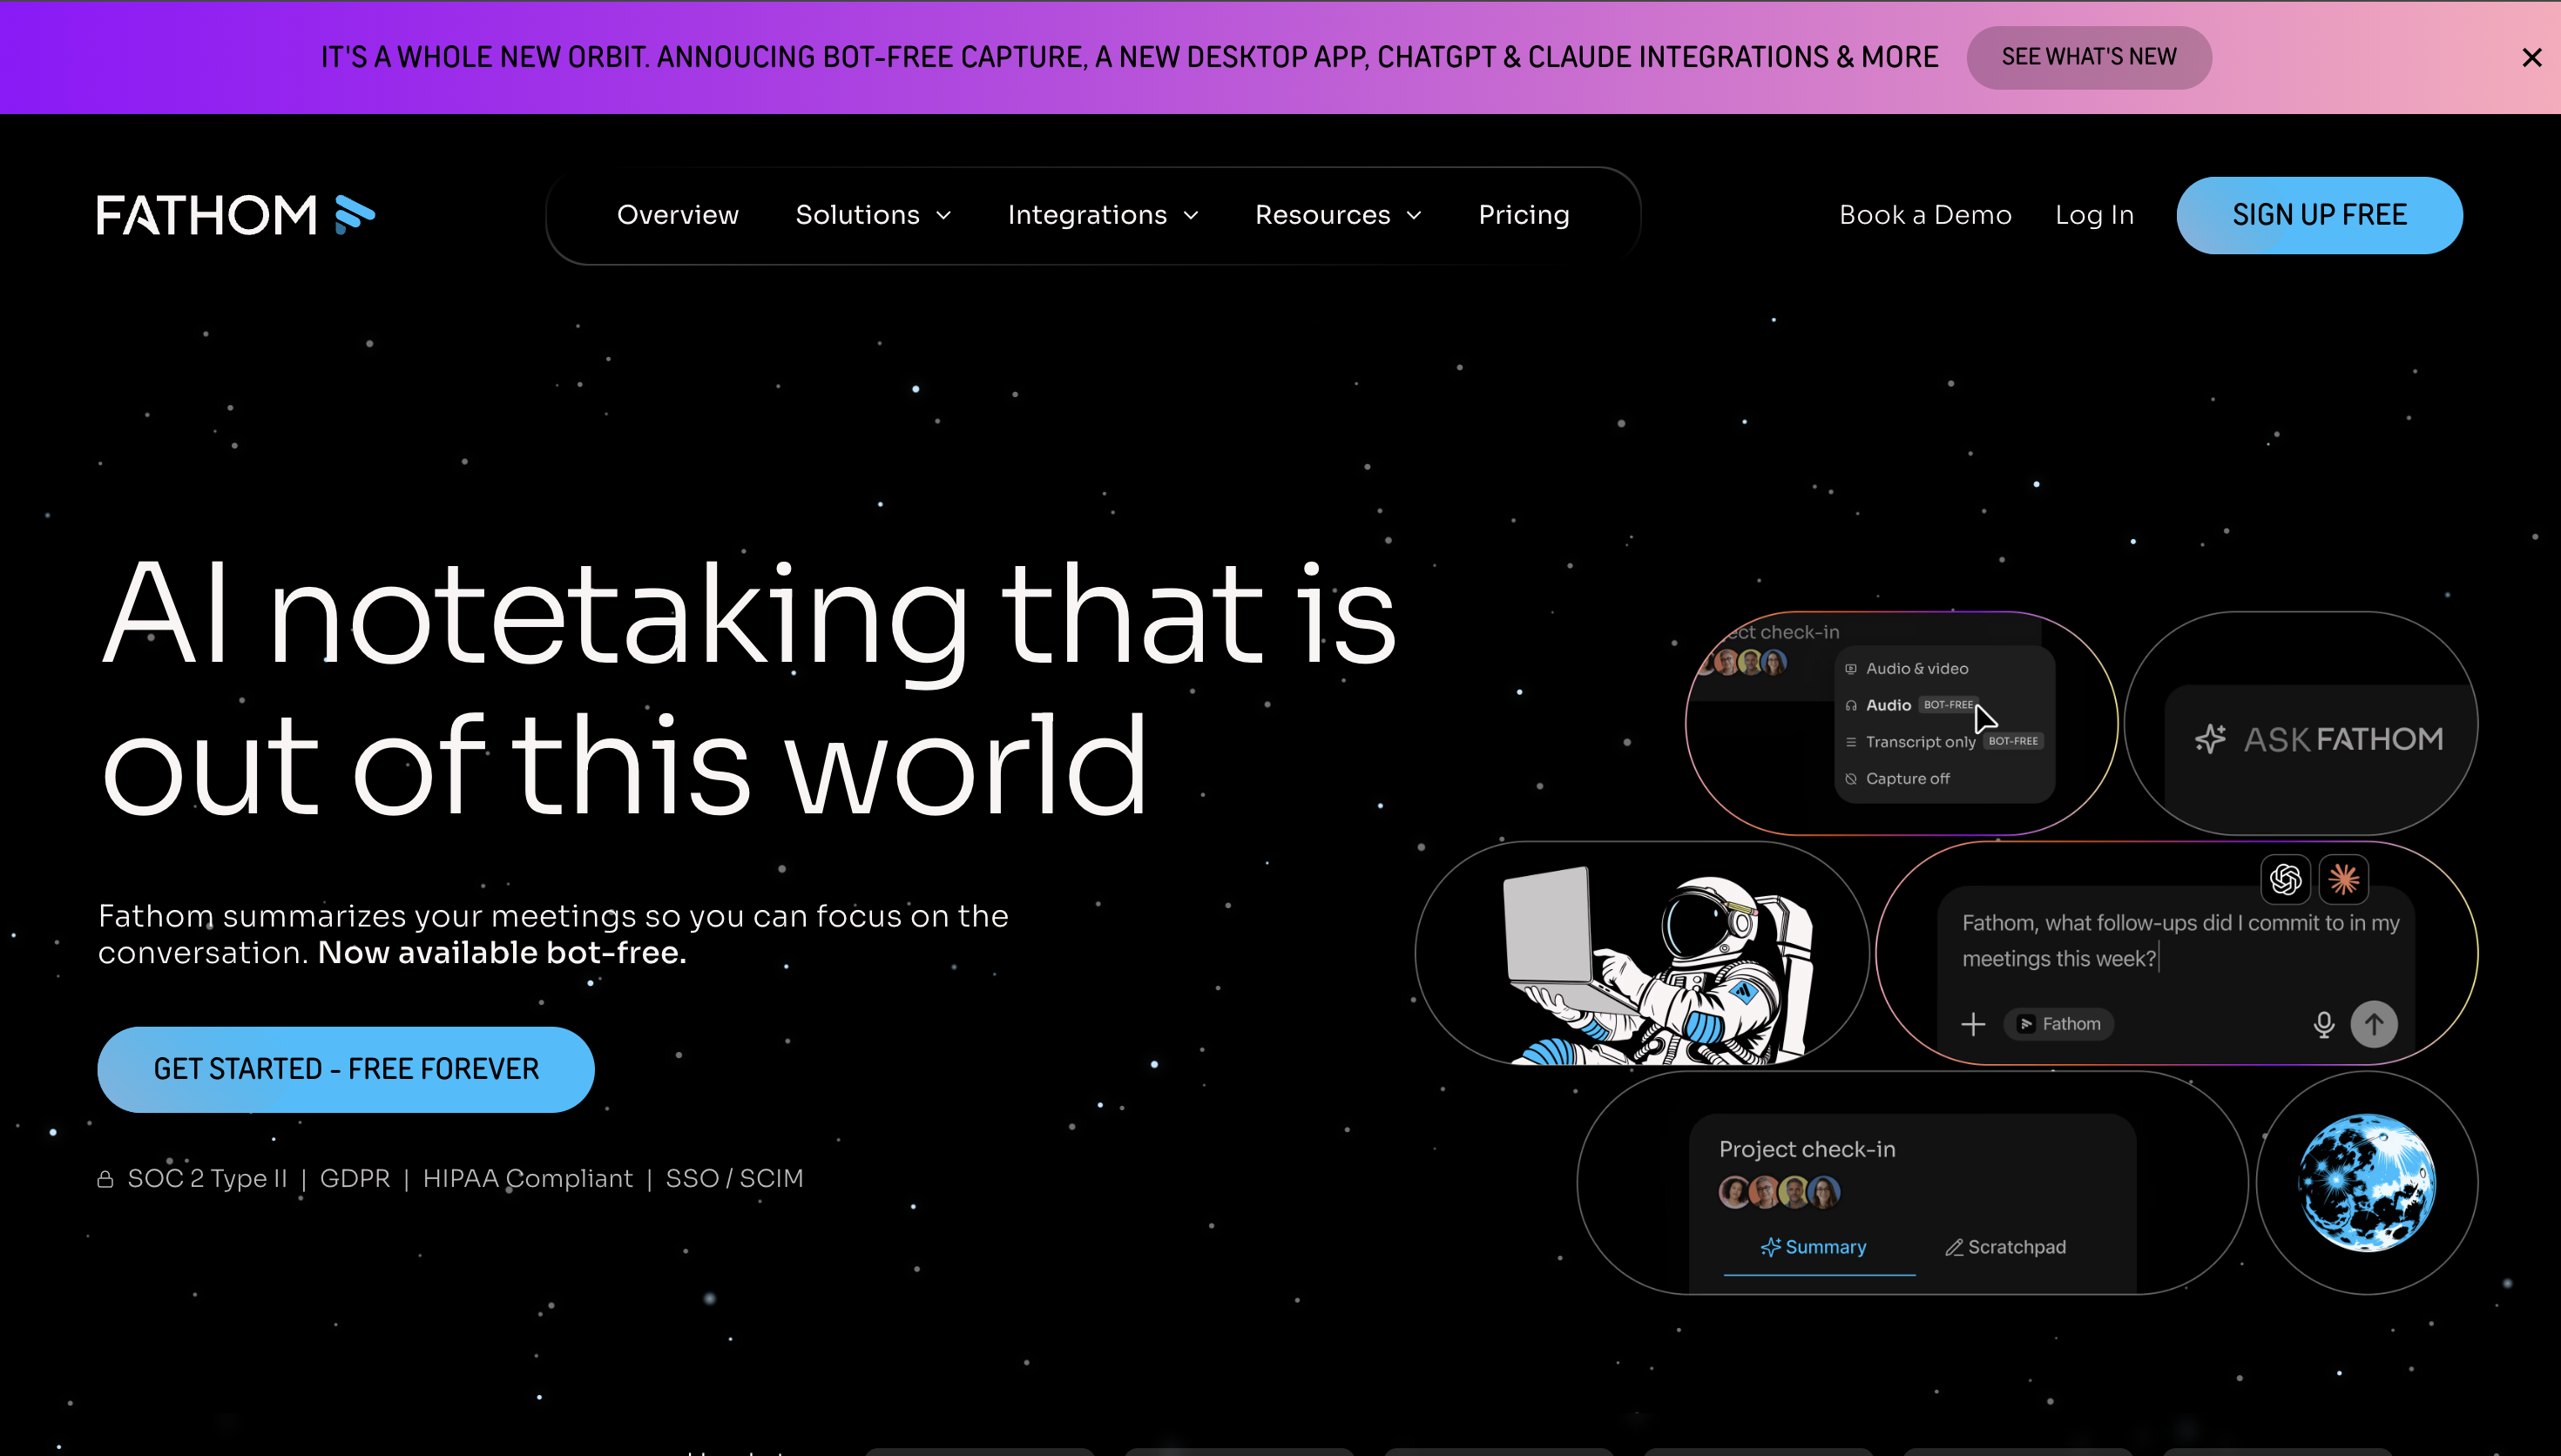The image size is (2561, 1456).
Task: Click the Fathom logo
Action: [236, 215]
